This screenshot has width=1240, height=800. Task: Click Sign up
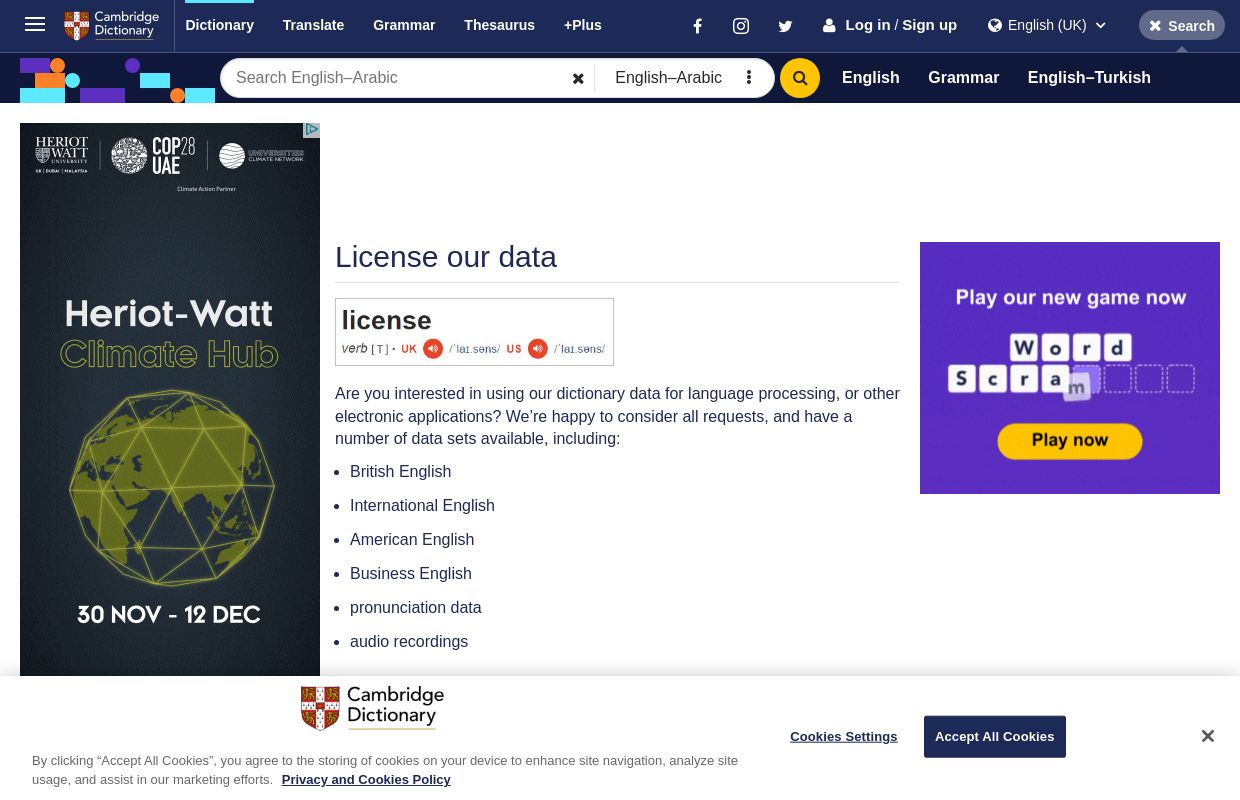pyautogui.click(x=929, y=25)
